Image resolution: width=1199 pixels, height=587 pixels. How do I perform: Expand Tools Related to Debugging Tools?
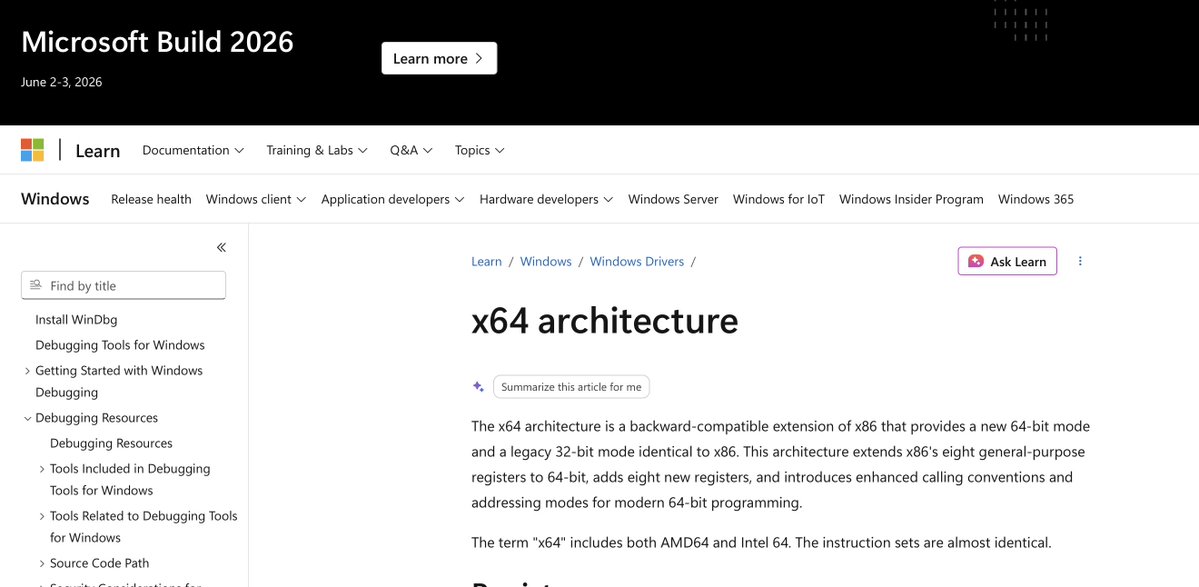click(x=42, y=516)
